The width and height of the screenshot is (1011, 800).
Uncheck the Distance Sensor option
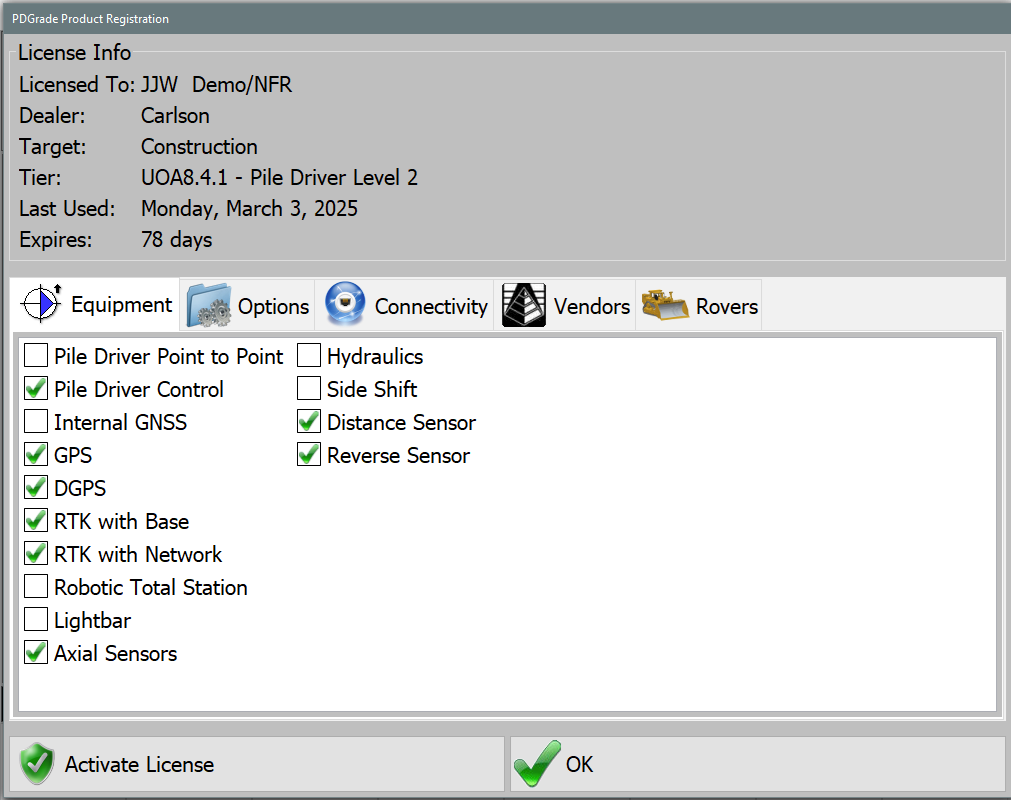click(310, 423)
